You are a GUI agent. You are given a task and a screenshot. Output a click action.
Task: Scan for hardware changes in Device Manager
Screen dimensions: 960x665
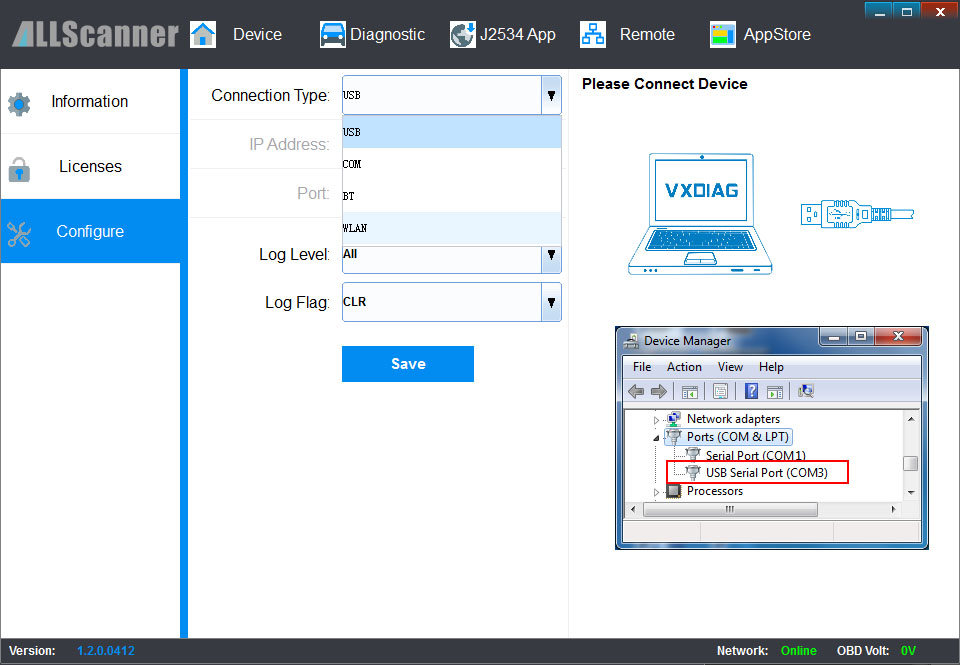pyautogui.click(x=806, y=391)
